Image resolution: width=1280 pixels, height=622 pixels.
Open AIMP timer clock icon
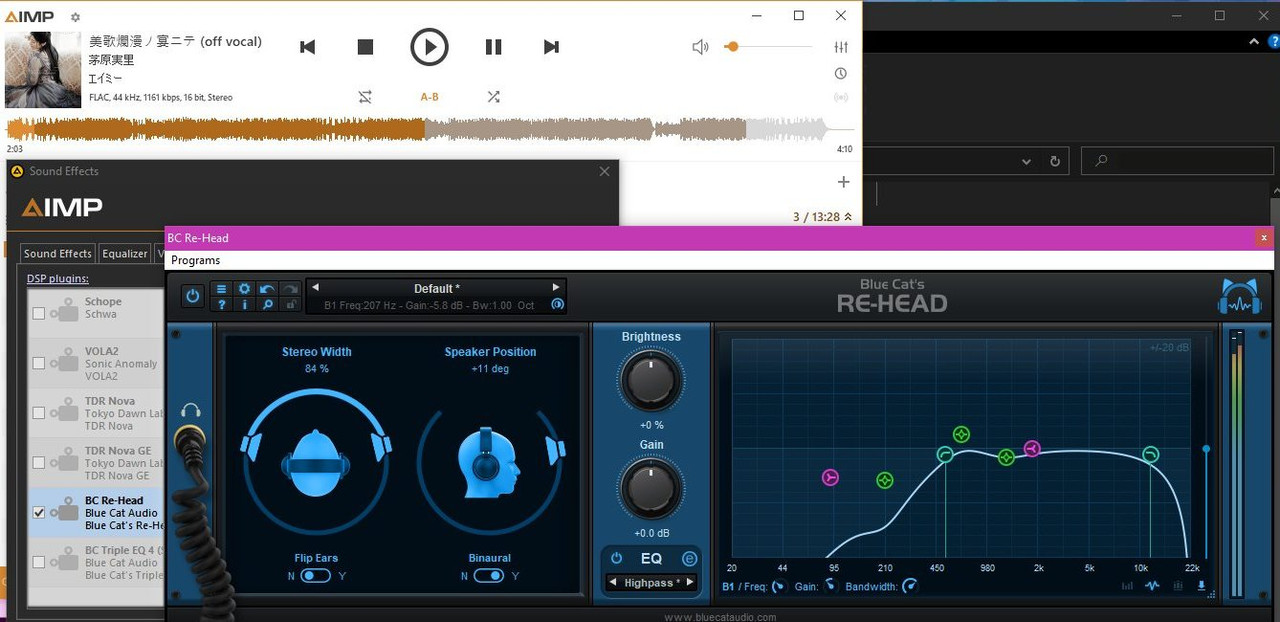coord(841,74)
